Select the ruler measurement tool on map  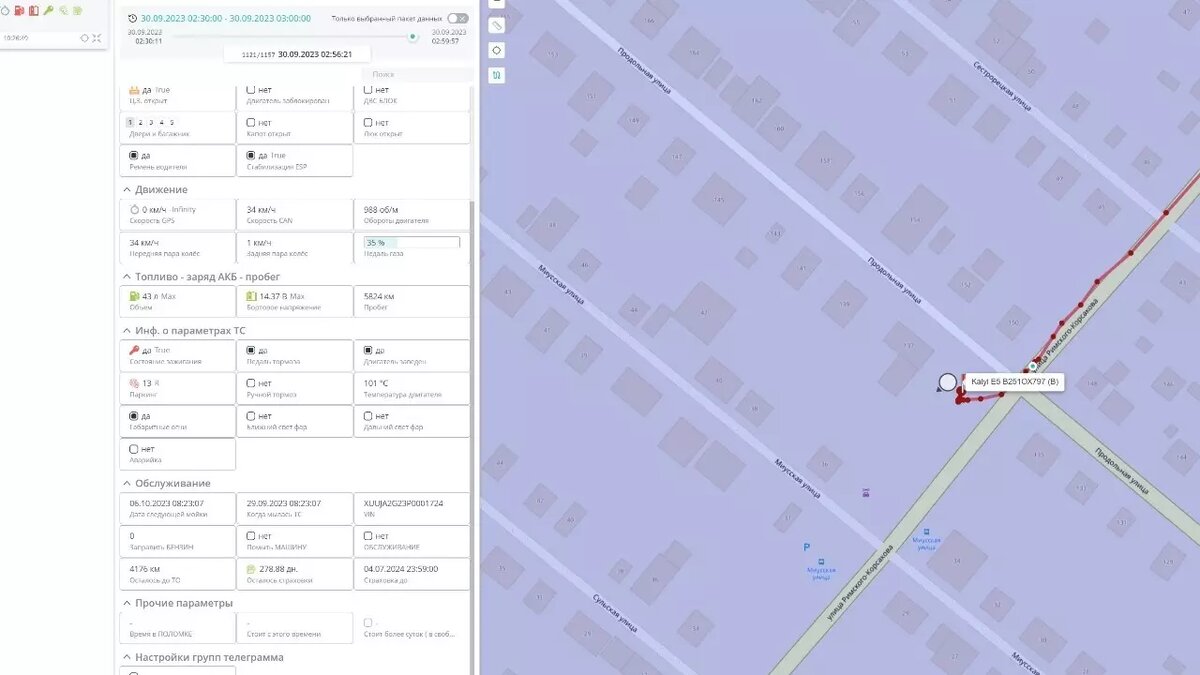tap(497, 25)
